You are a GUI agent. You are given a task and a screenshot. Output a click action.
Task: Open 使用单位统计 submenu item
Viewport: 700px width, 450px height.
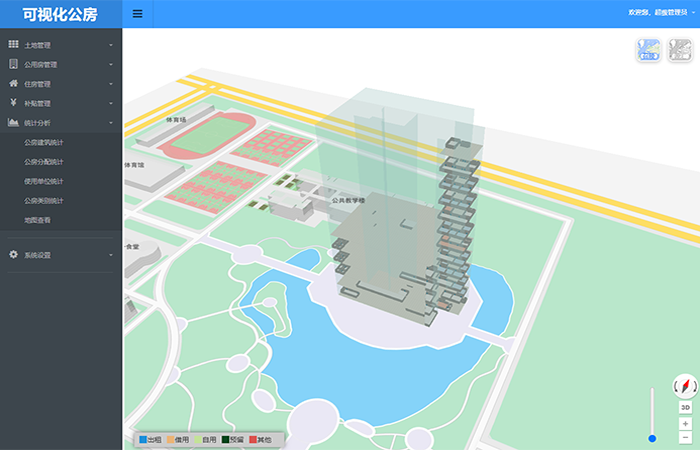tap(44, 181)
